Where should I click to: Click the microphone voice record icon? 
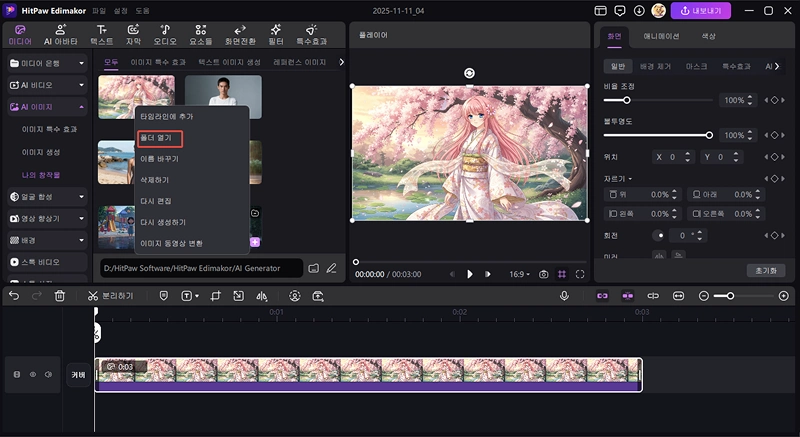[565, 296]
